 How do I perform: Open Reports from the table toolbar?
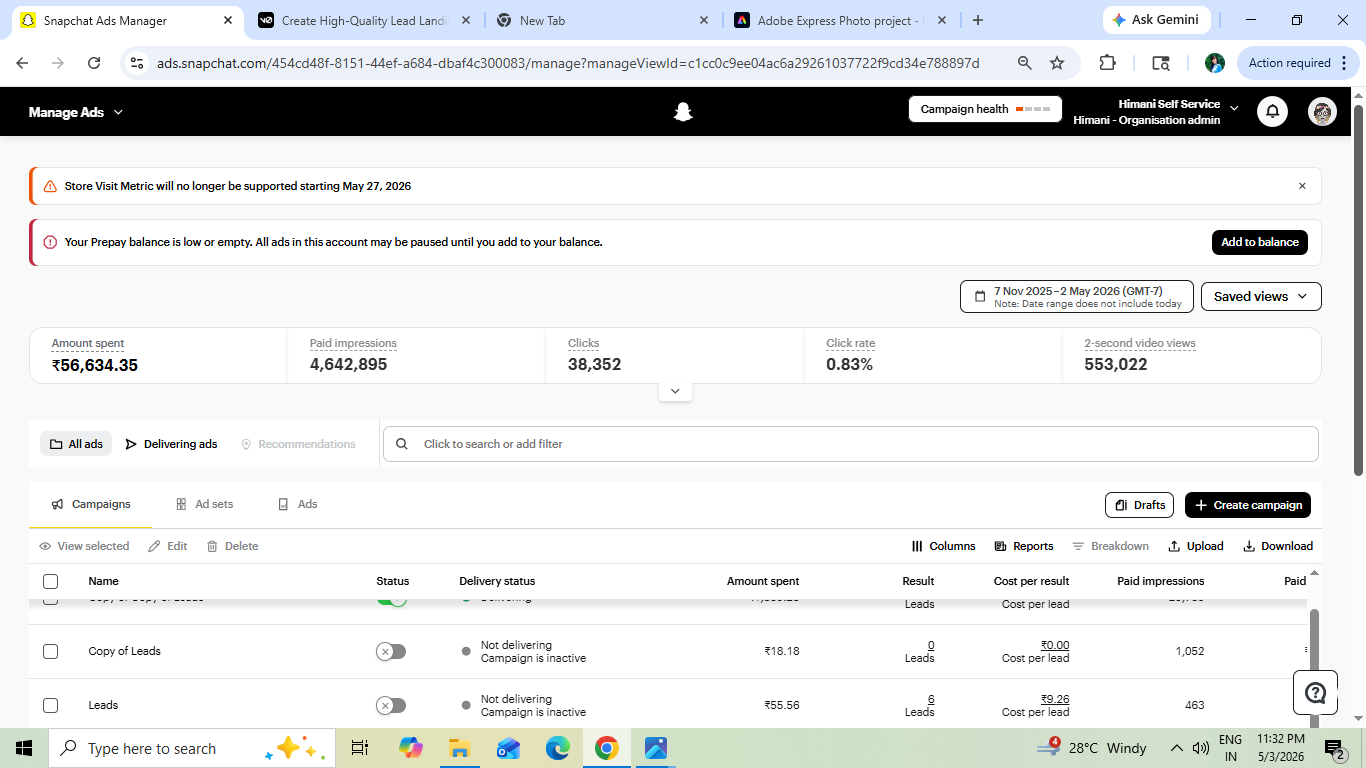(x=1024, y=546)
